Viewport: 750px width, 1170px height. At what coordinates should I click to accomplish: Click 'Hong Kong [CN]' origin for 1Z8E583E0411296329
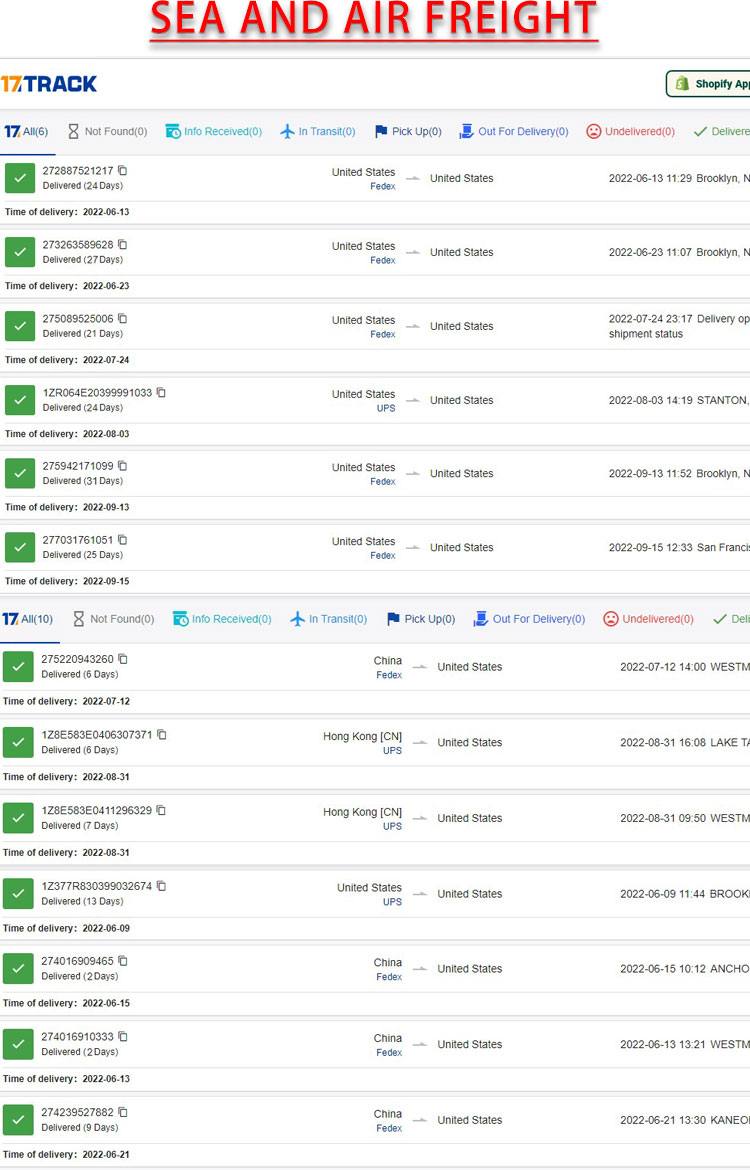coord(363,812)
